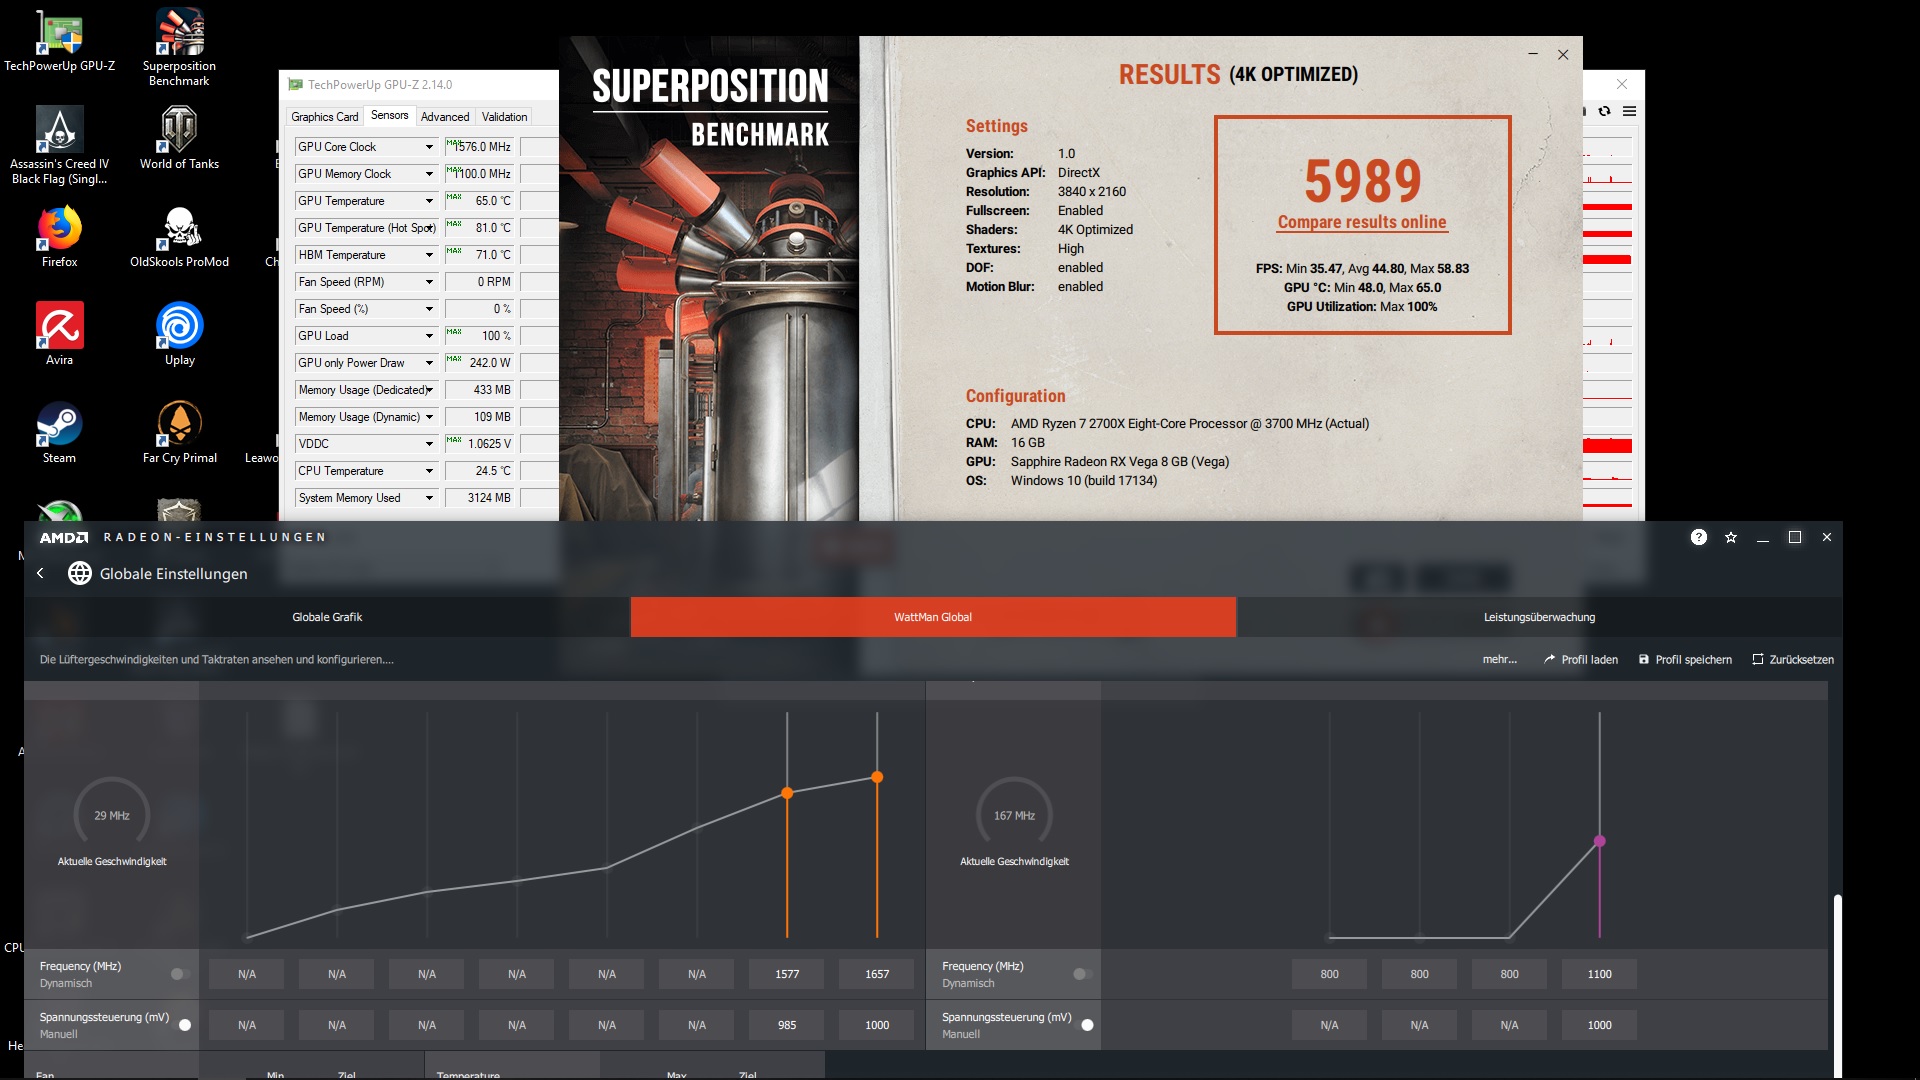This screenshot has width=1920, height=1080.
Task: Launch Superposition Benchmark desktop icon
Action: tap(179, 47)
